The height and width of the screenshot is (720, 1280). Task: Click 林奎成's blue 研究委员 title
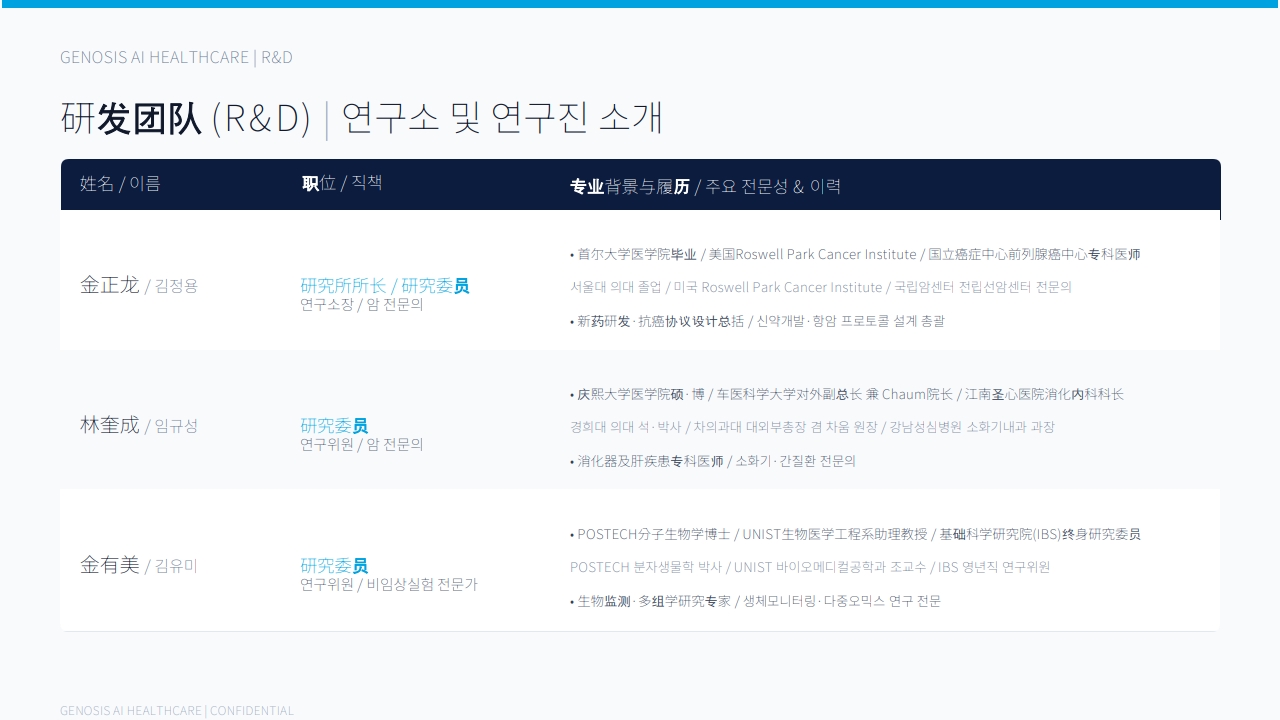(334, 426)
